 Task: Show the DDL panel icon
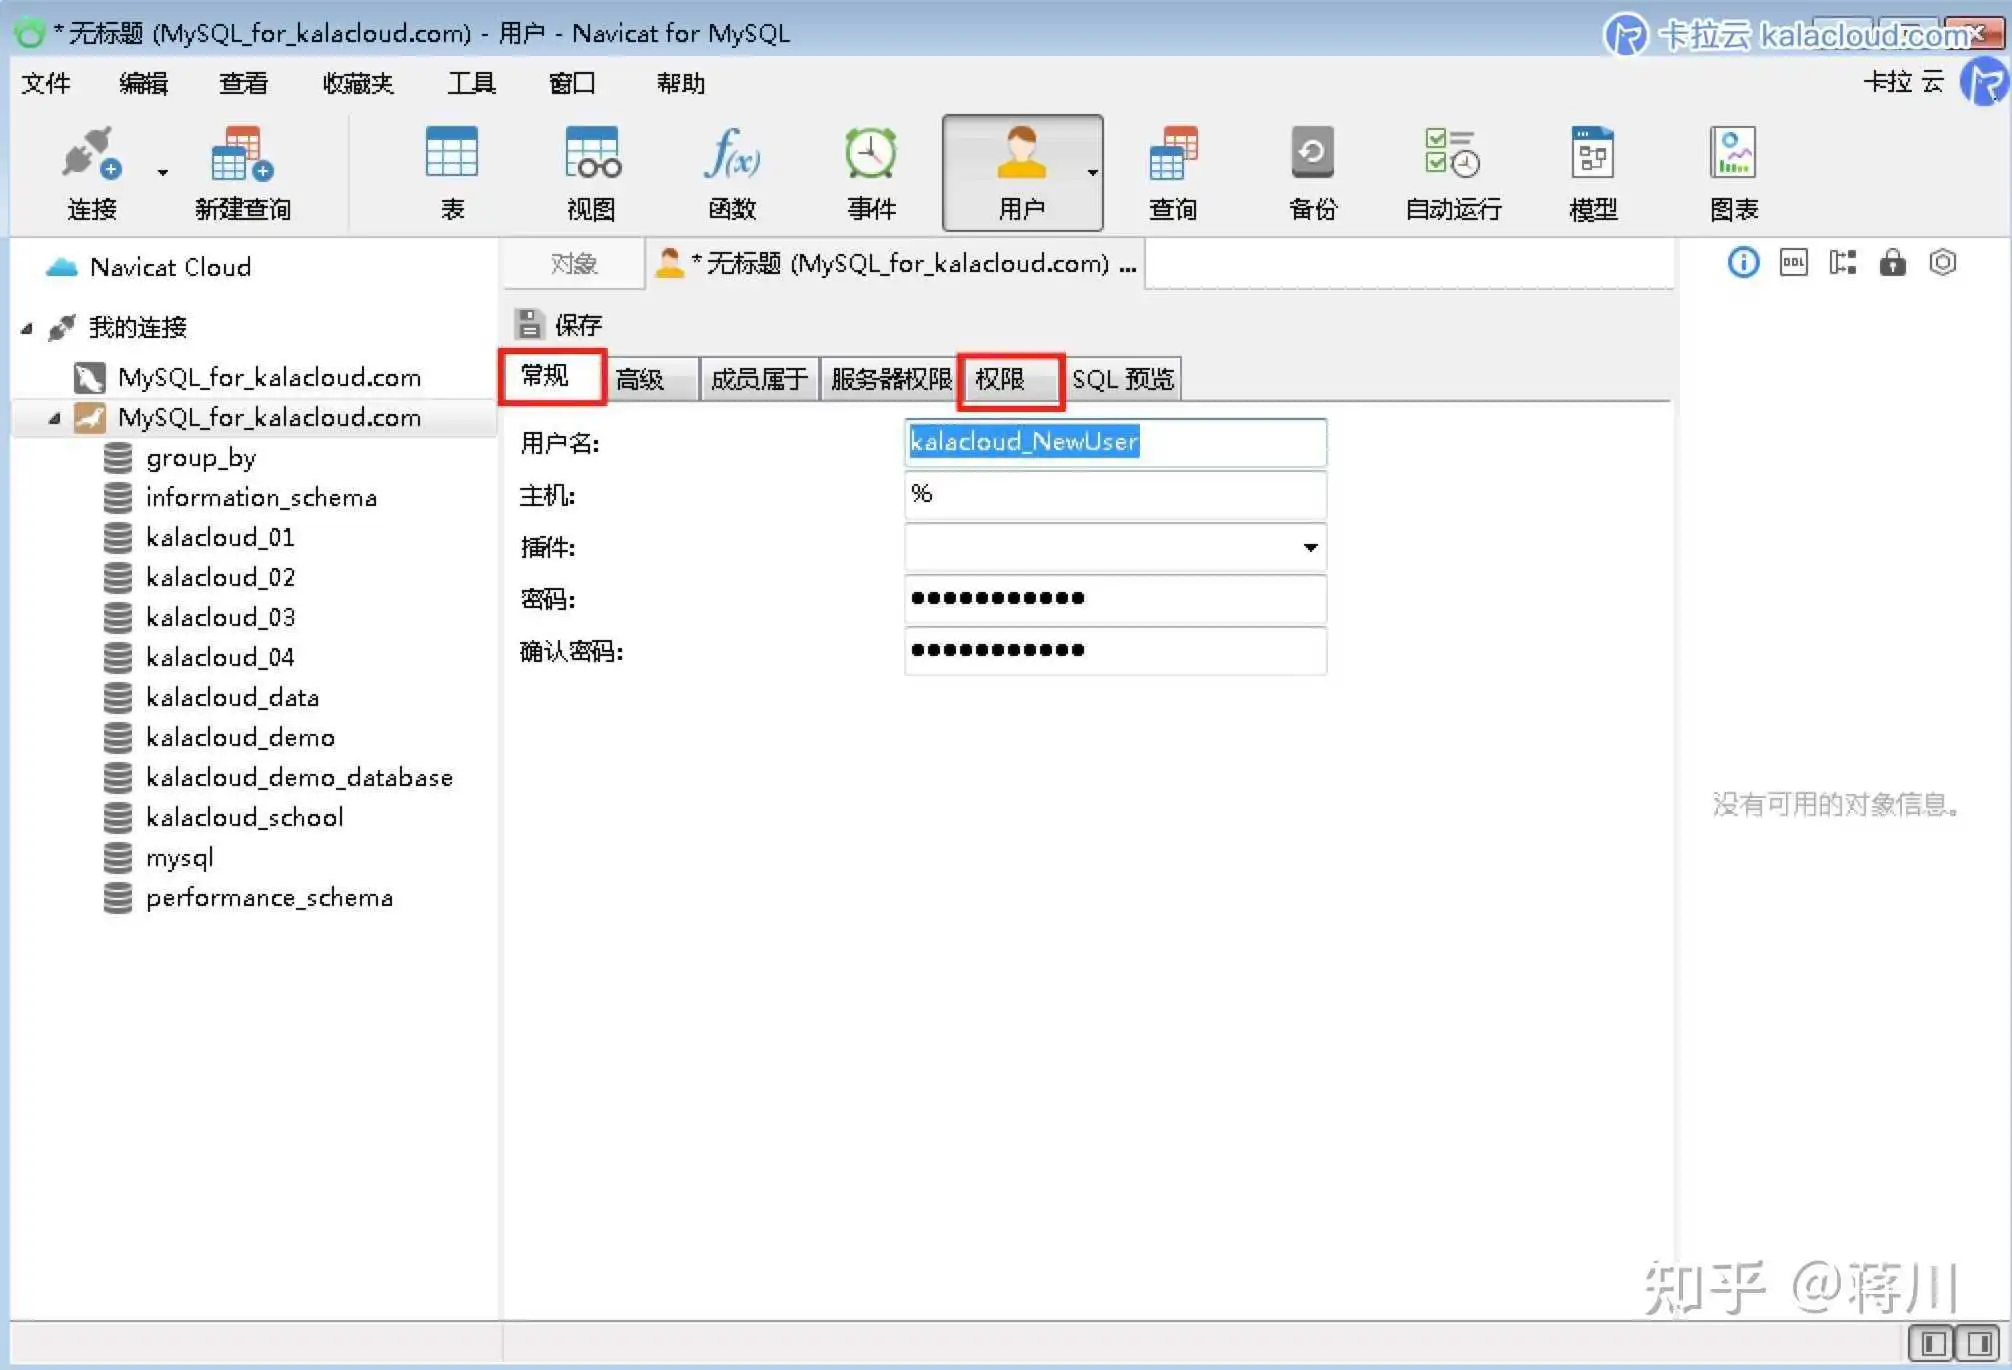pos(1793,263)
